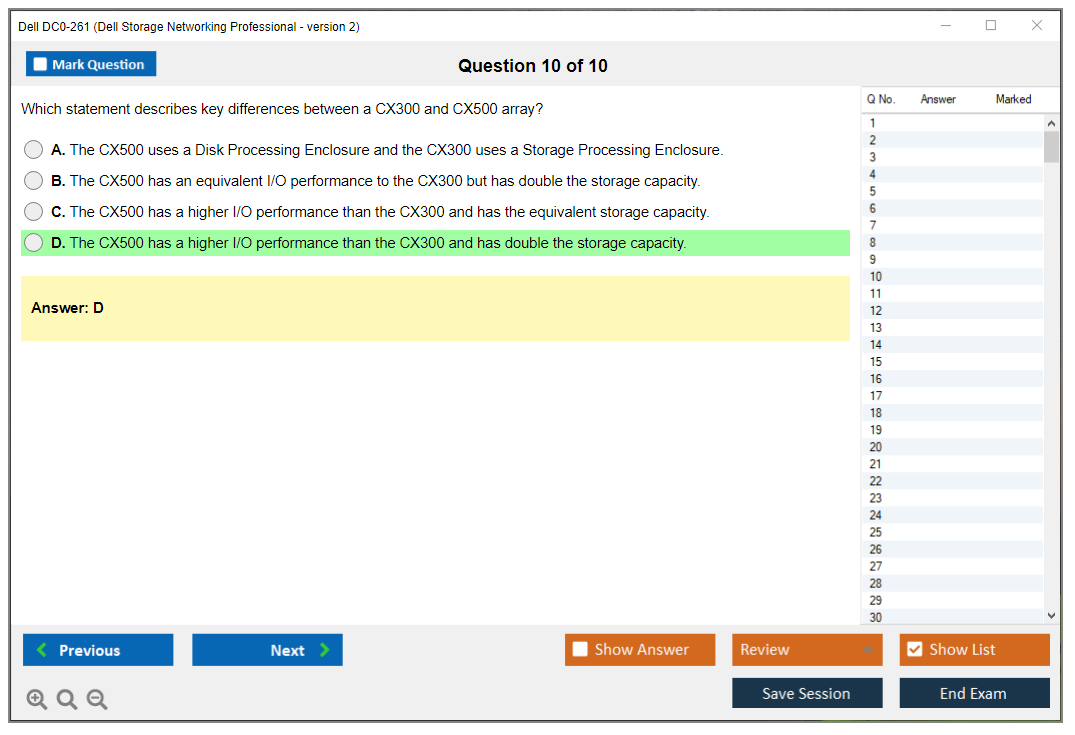Tick the Mark Question checkbox

(x=40, y=64)
